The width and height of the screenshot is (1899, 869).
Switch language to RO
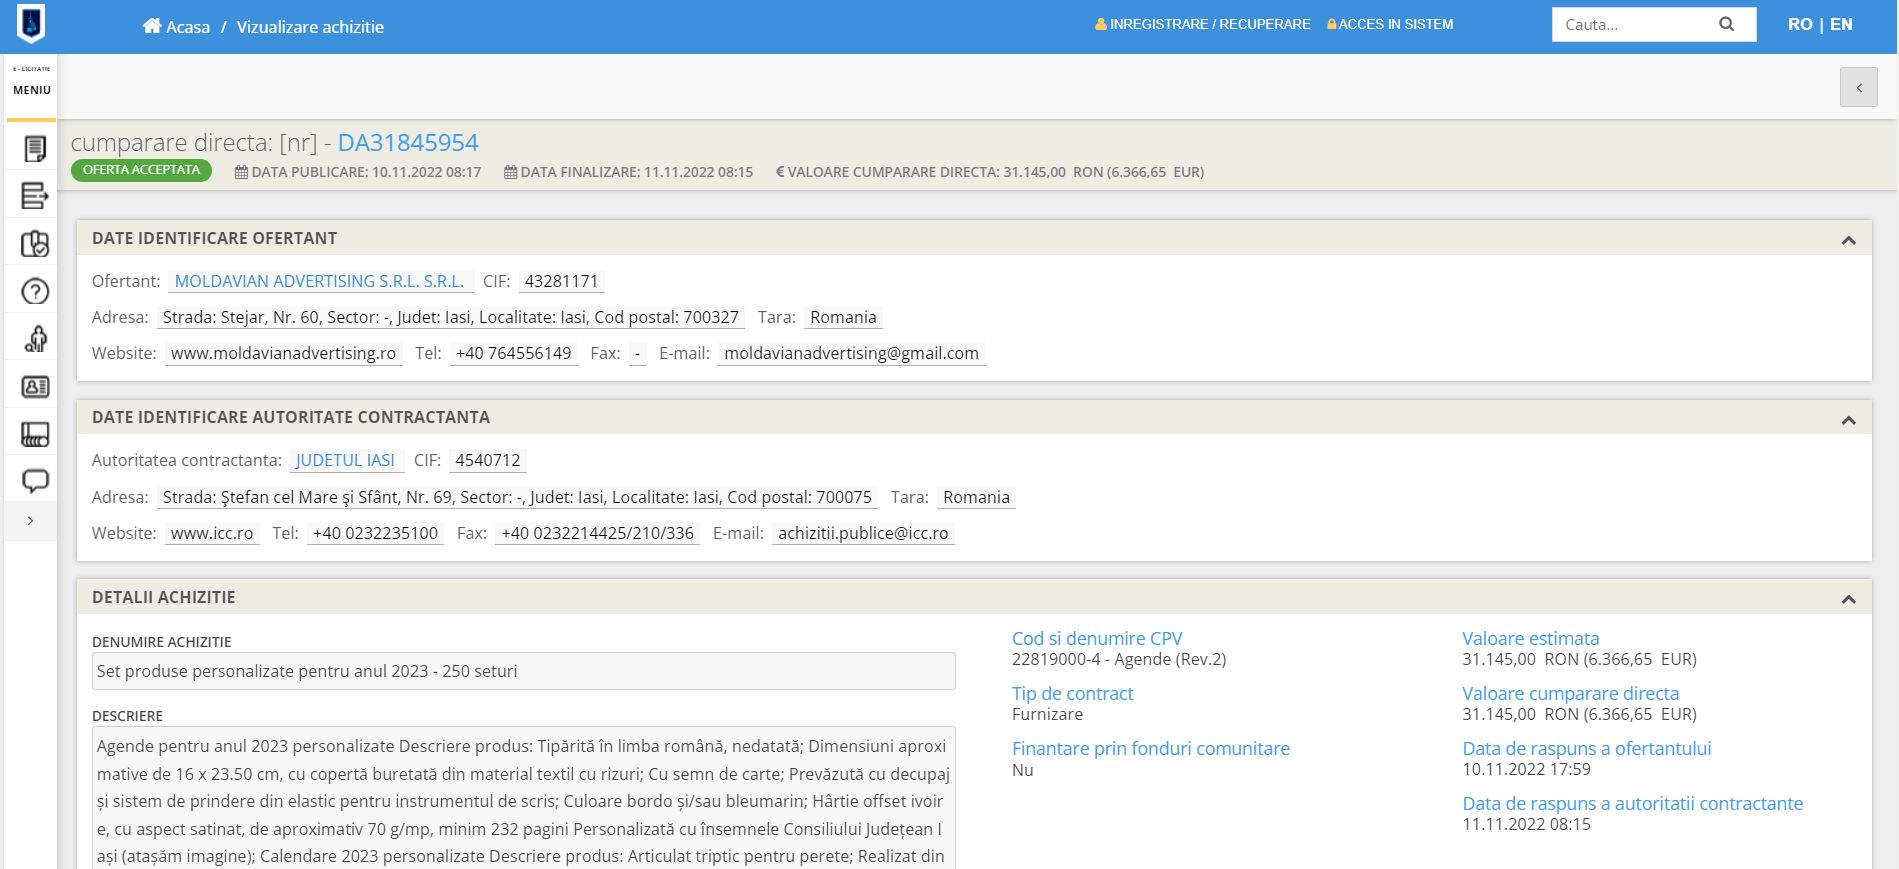(x=1800, y=24)
